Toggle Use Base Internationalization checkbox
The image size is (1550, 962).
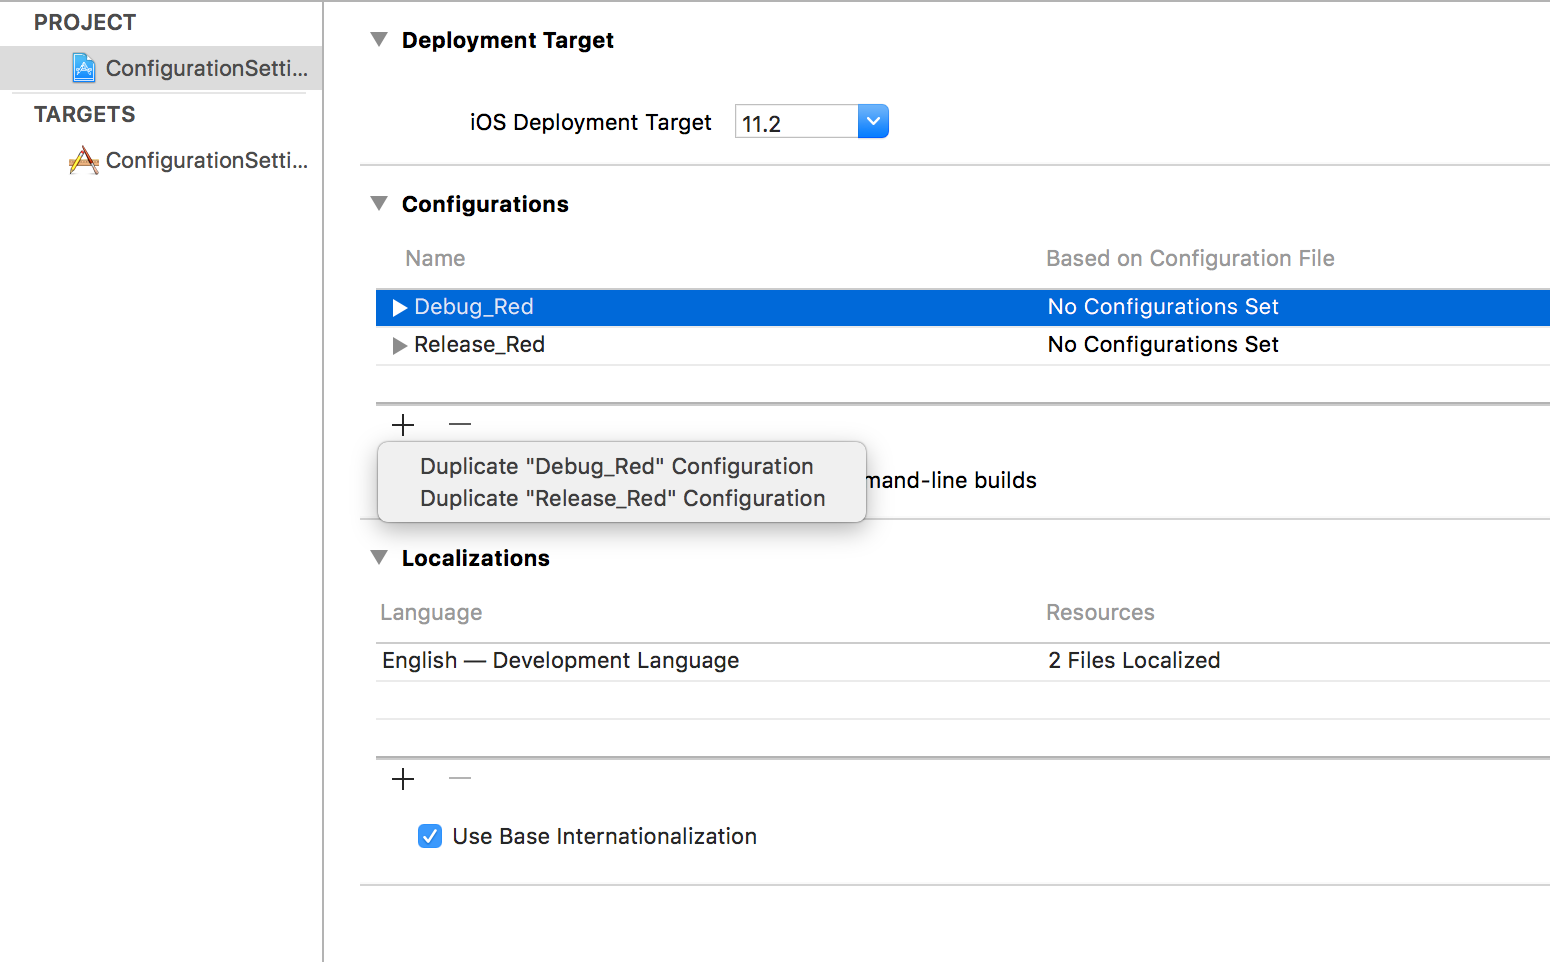click(x=430, y=836)
